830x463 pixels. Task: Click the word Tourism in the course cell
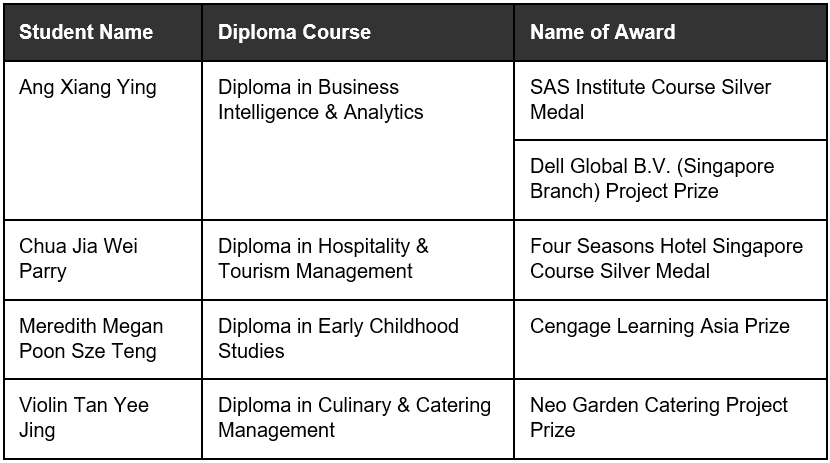pos(255,271)
